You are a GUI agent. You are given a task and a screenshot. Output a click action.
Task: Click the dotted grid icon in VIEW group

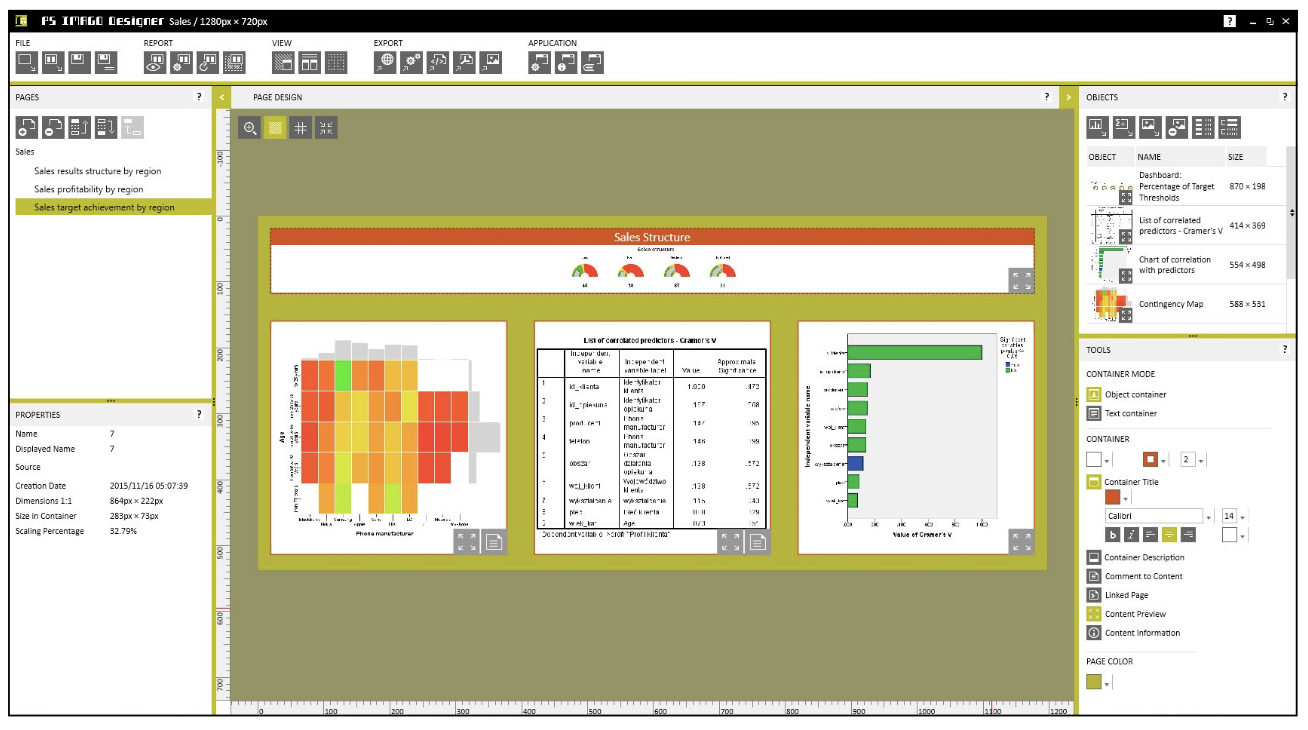tap(336, 63)
